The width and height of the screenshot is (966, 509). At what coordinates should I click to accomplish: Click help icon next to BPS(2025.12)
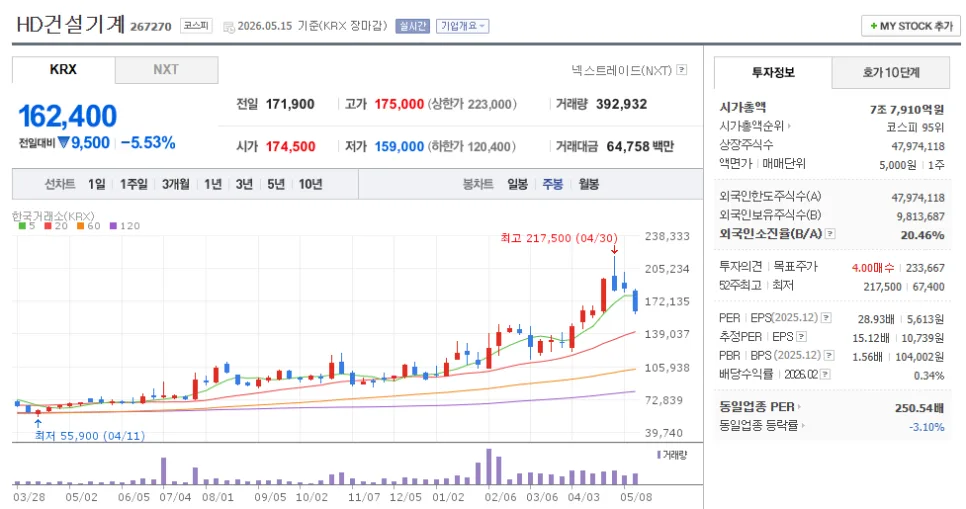click(x=830, y=356)
